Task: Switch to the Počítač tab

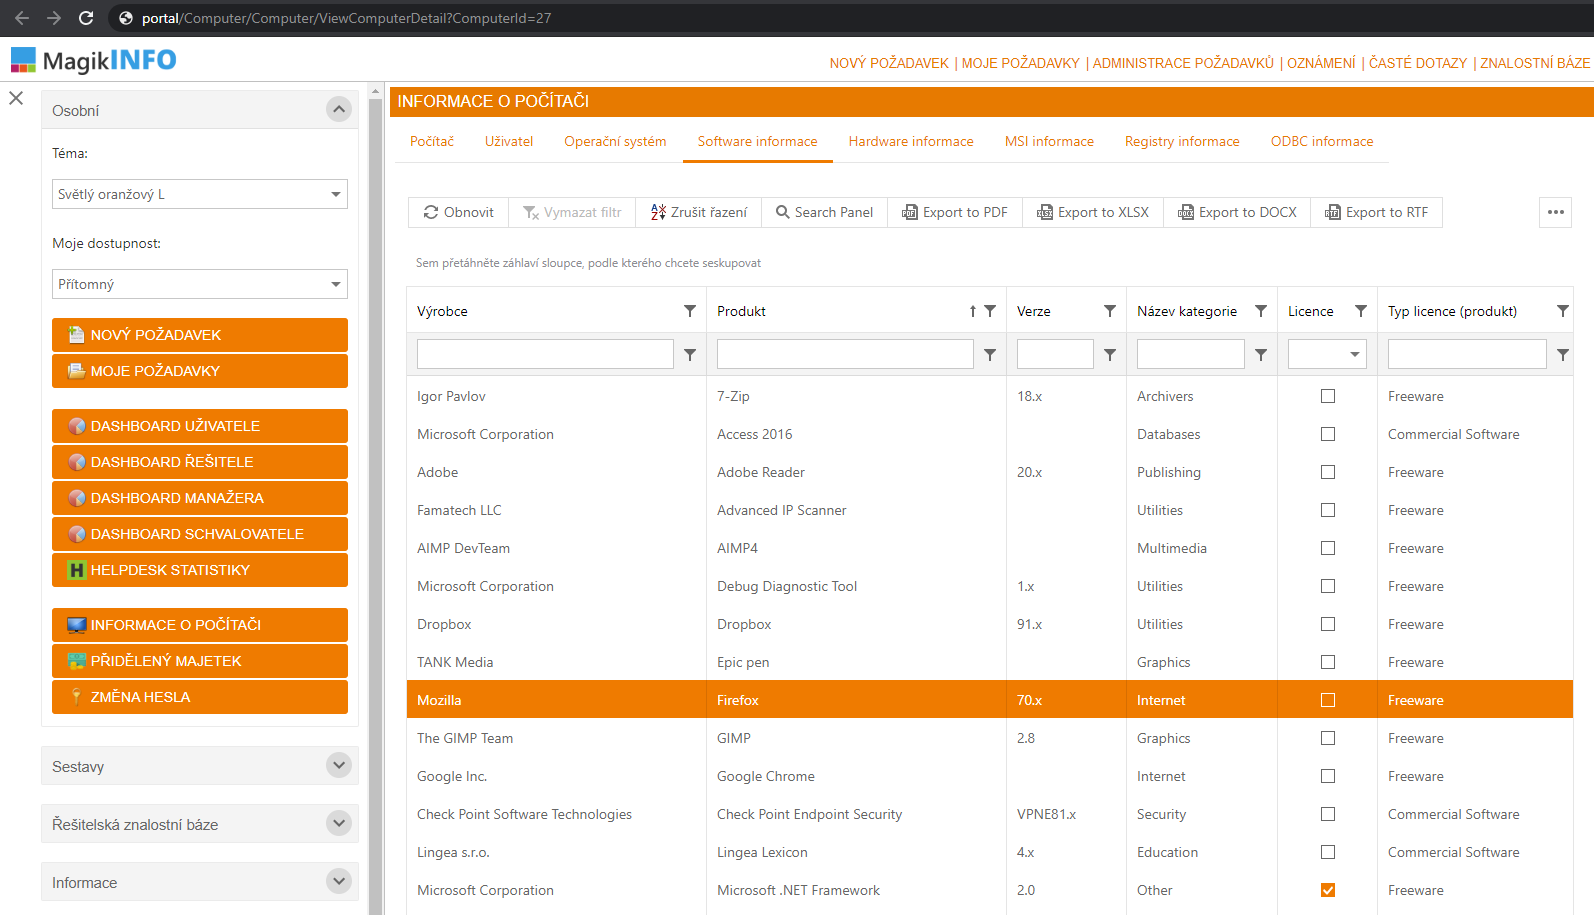Action: (x=432, y=141)
